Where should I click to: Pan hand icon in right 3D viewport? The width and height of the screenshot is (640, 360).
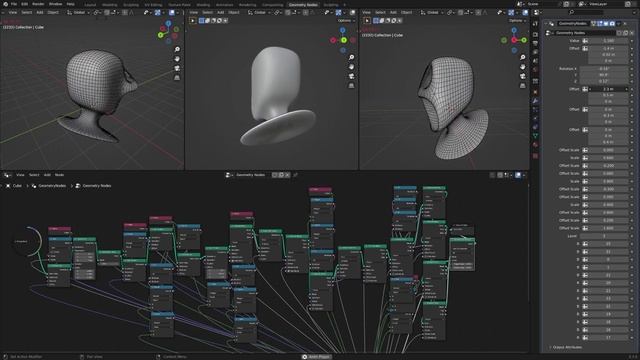[x=523, y=67]
